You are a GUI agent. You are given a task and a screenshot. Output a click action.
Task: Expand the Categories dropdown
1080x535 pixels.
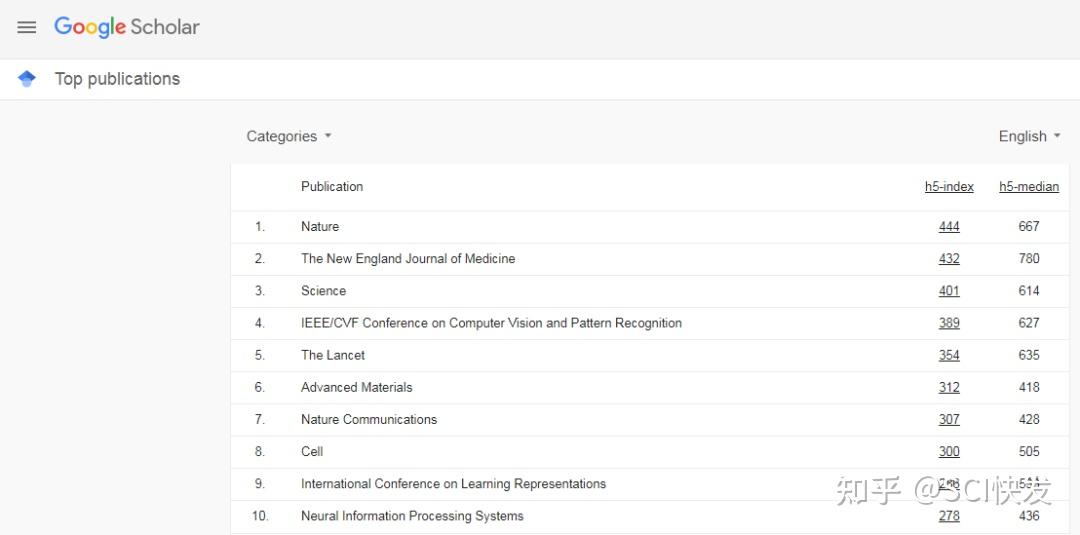(x=289, y=136)
